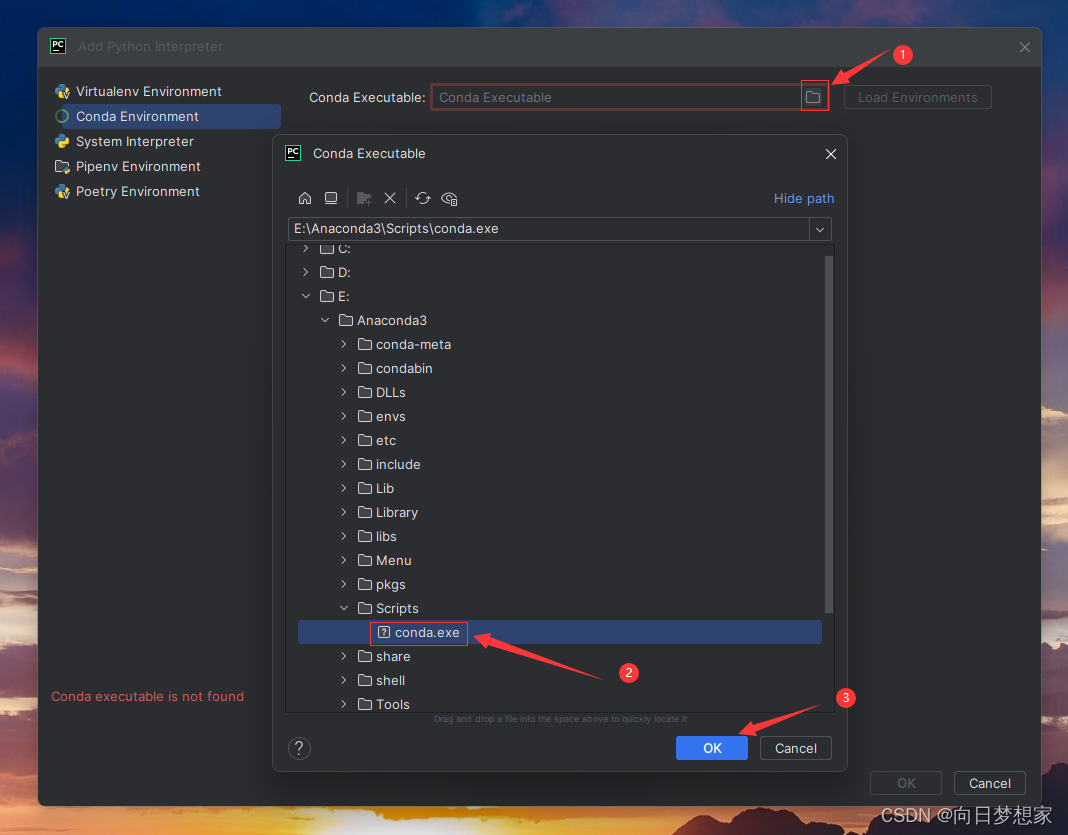Click the folder icon of the Scripts row
The width and height of the screenshot is (1068, 835).
click(x=365, y=608)
